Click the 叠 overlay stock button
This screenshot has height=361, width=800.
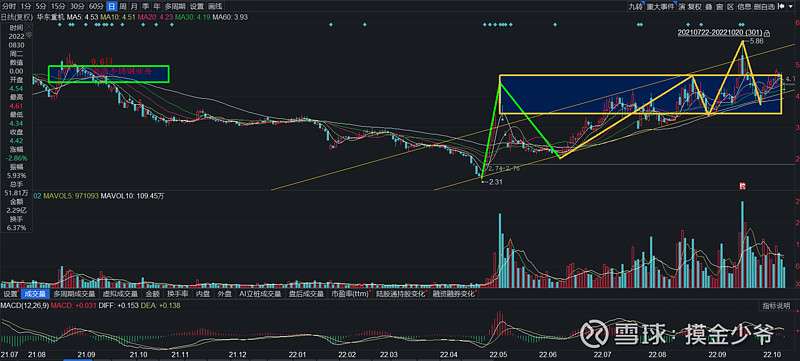click(709, 7)
